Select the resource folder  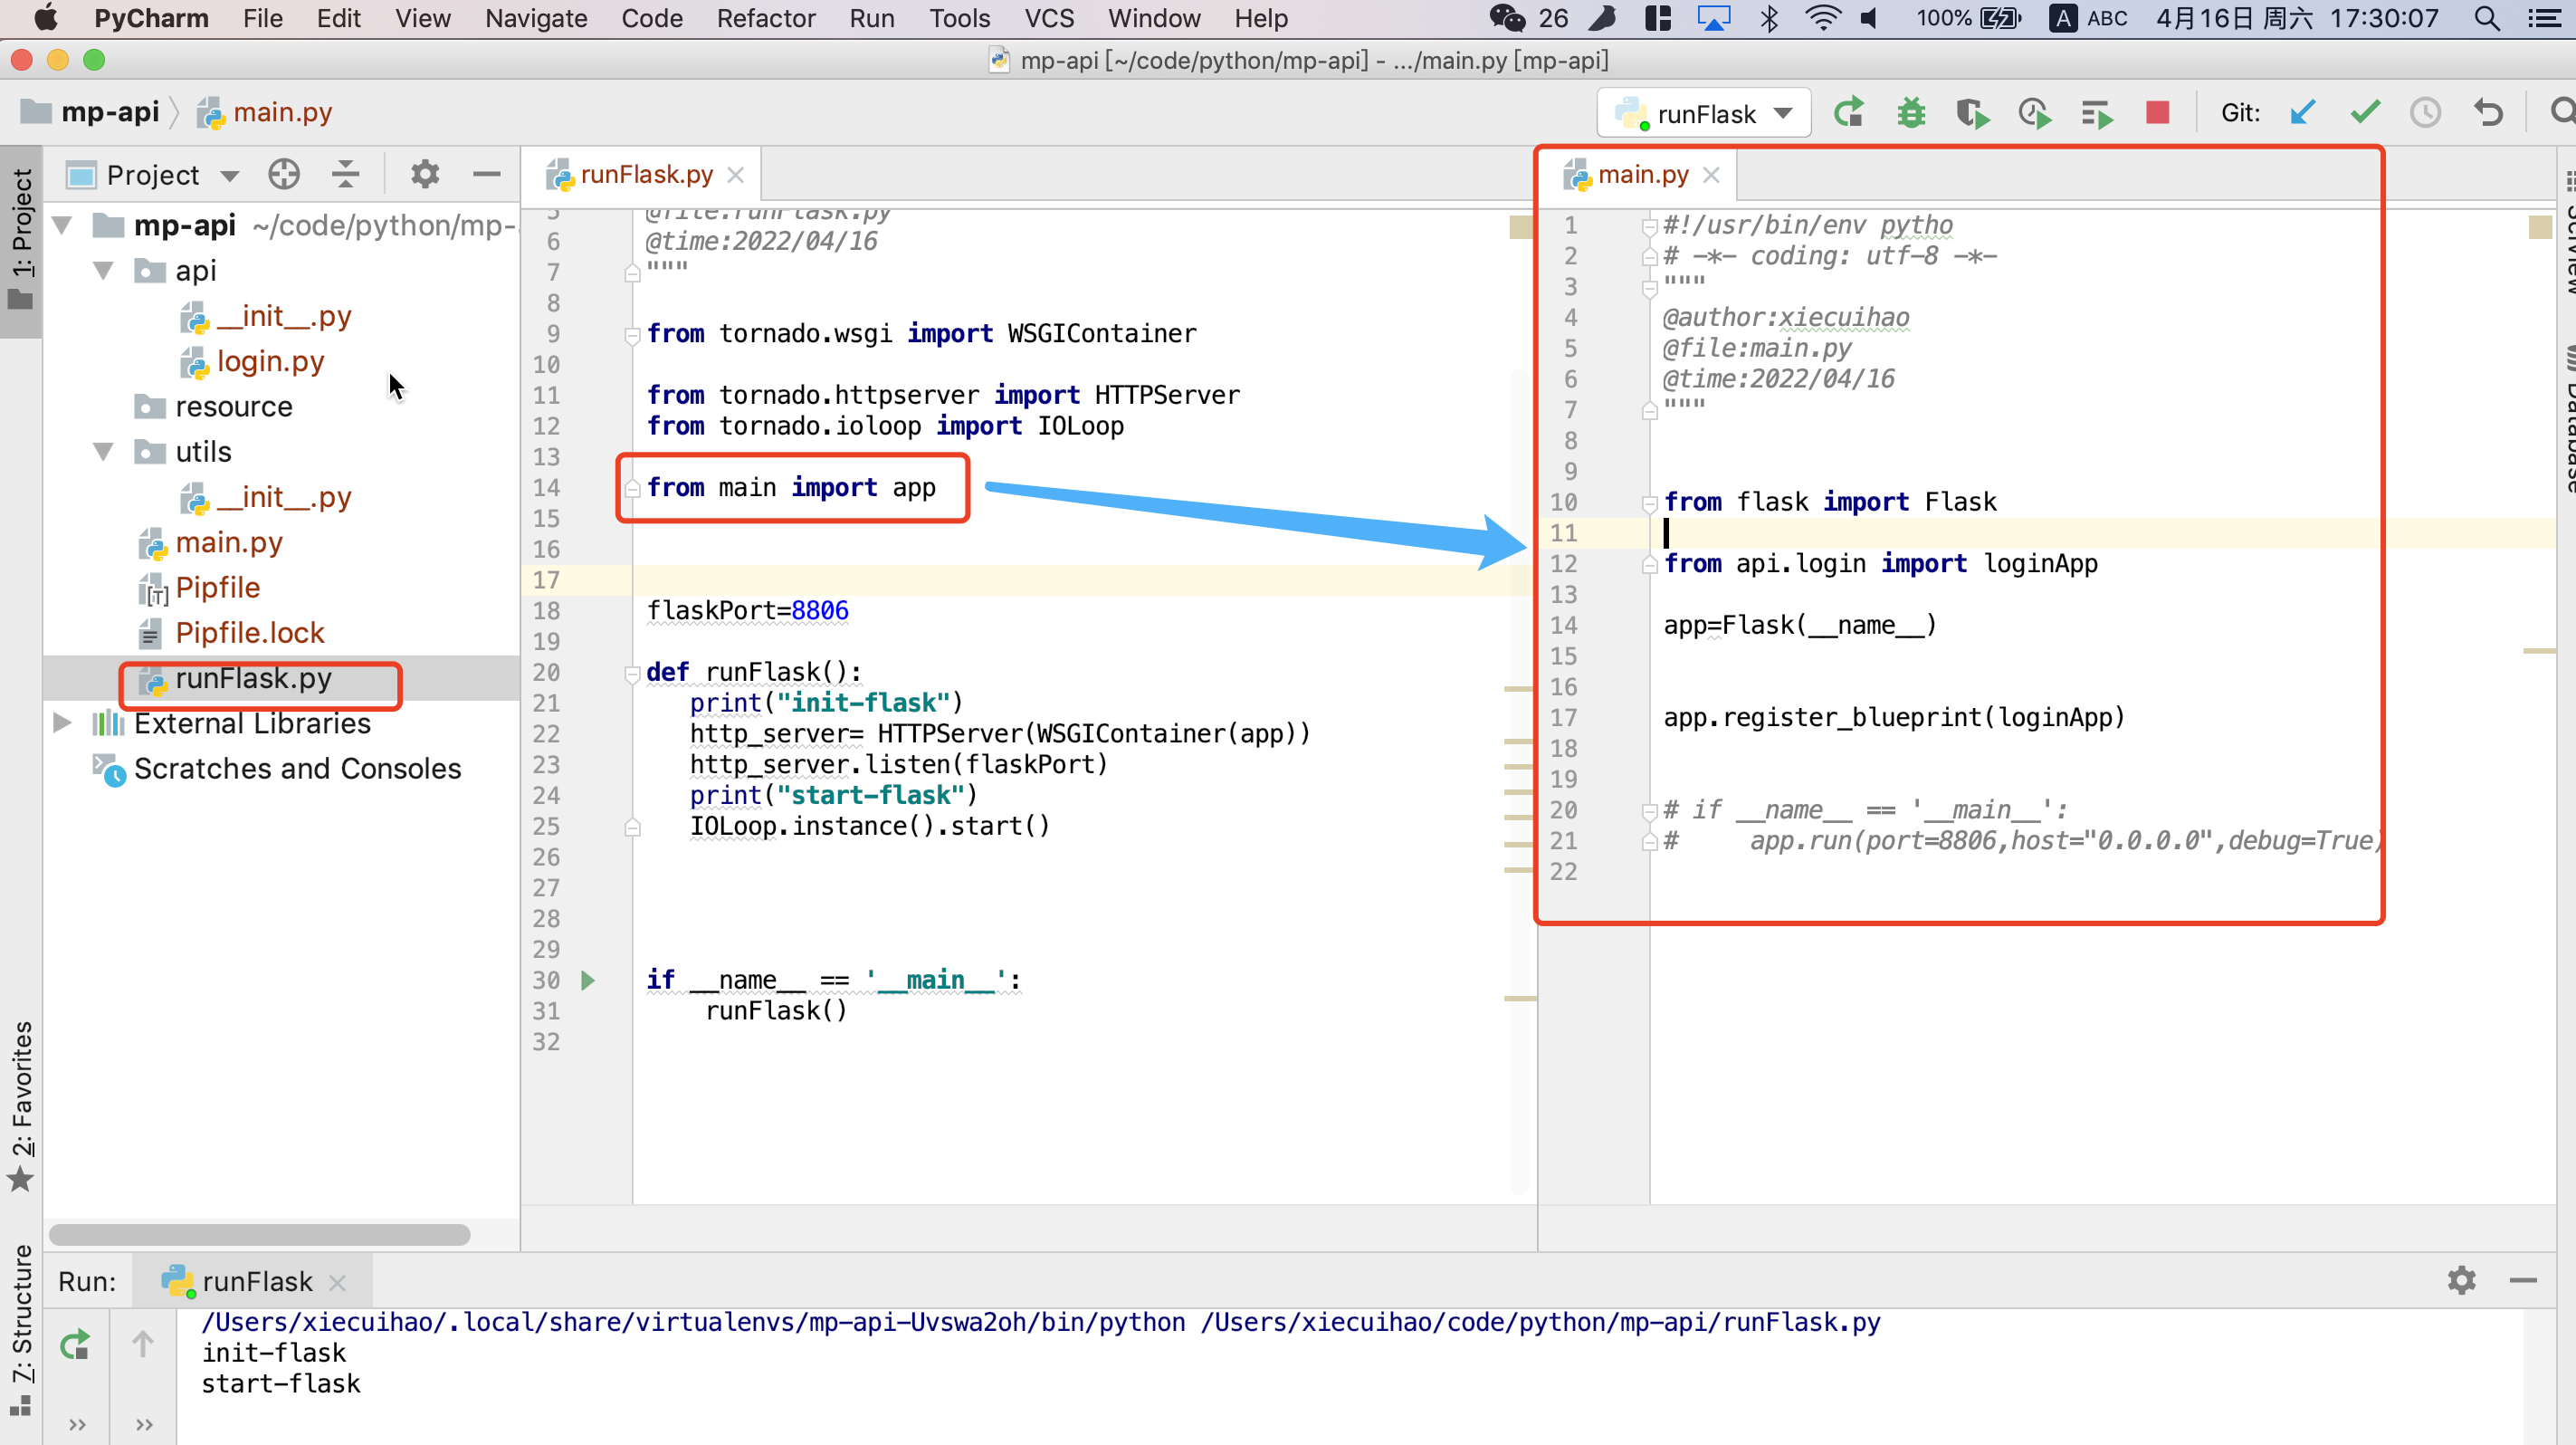(x=234, y=407)
